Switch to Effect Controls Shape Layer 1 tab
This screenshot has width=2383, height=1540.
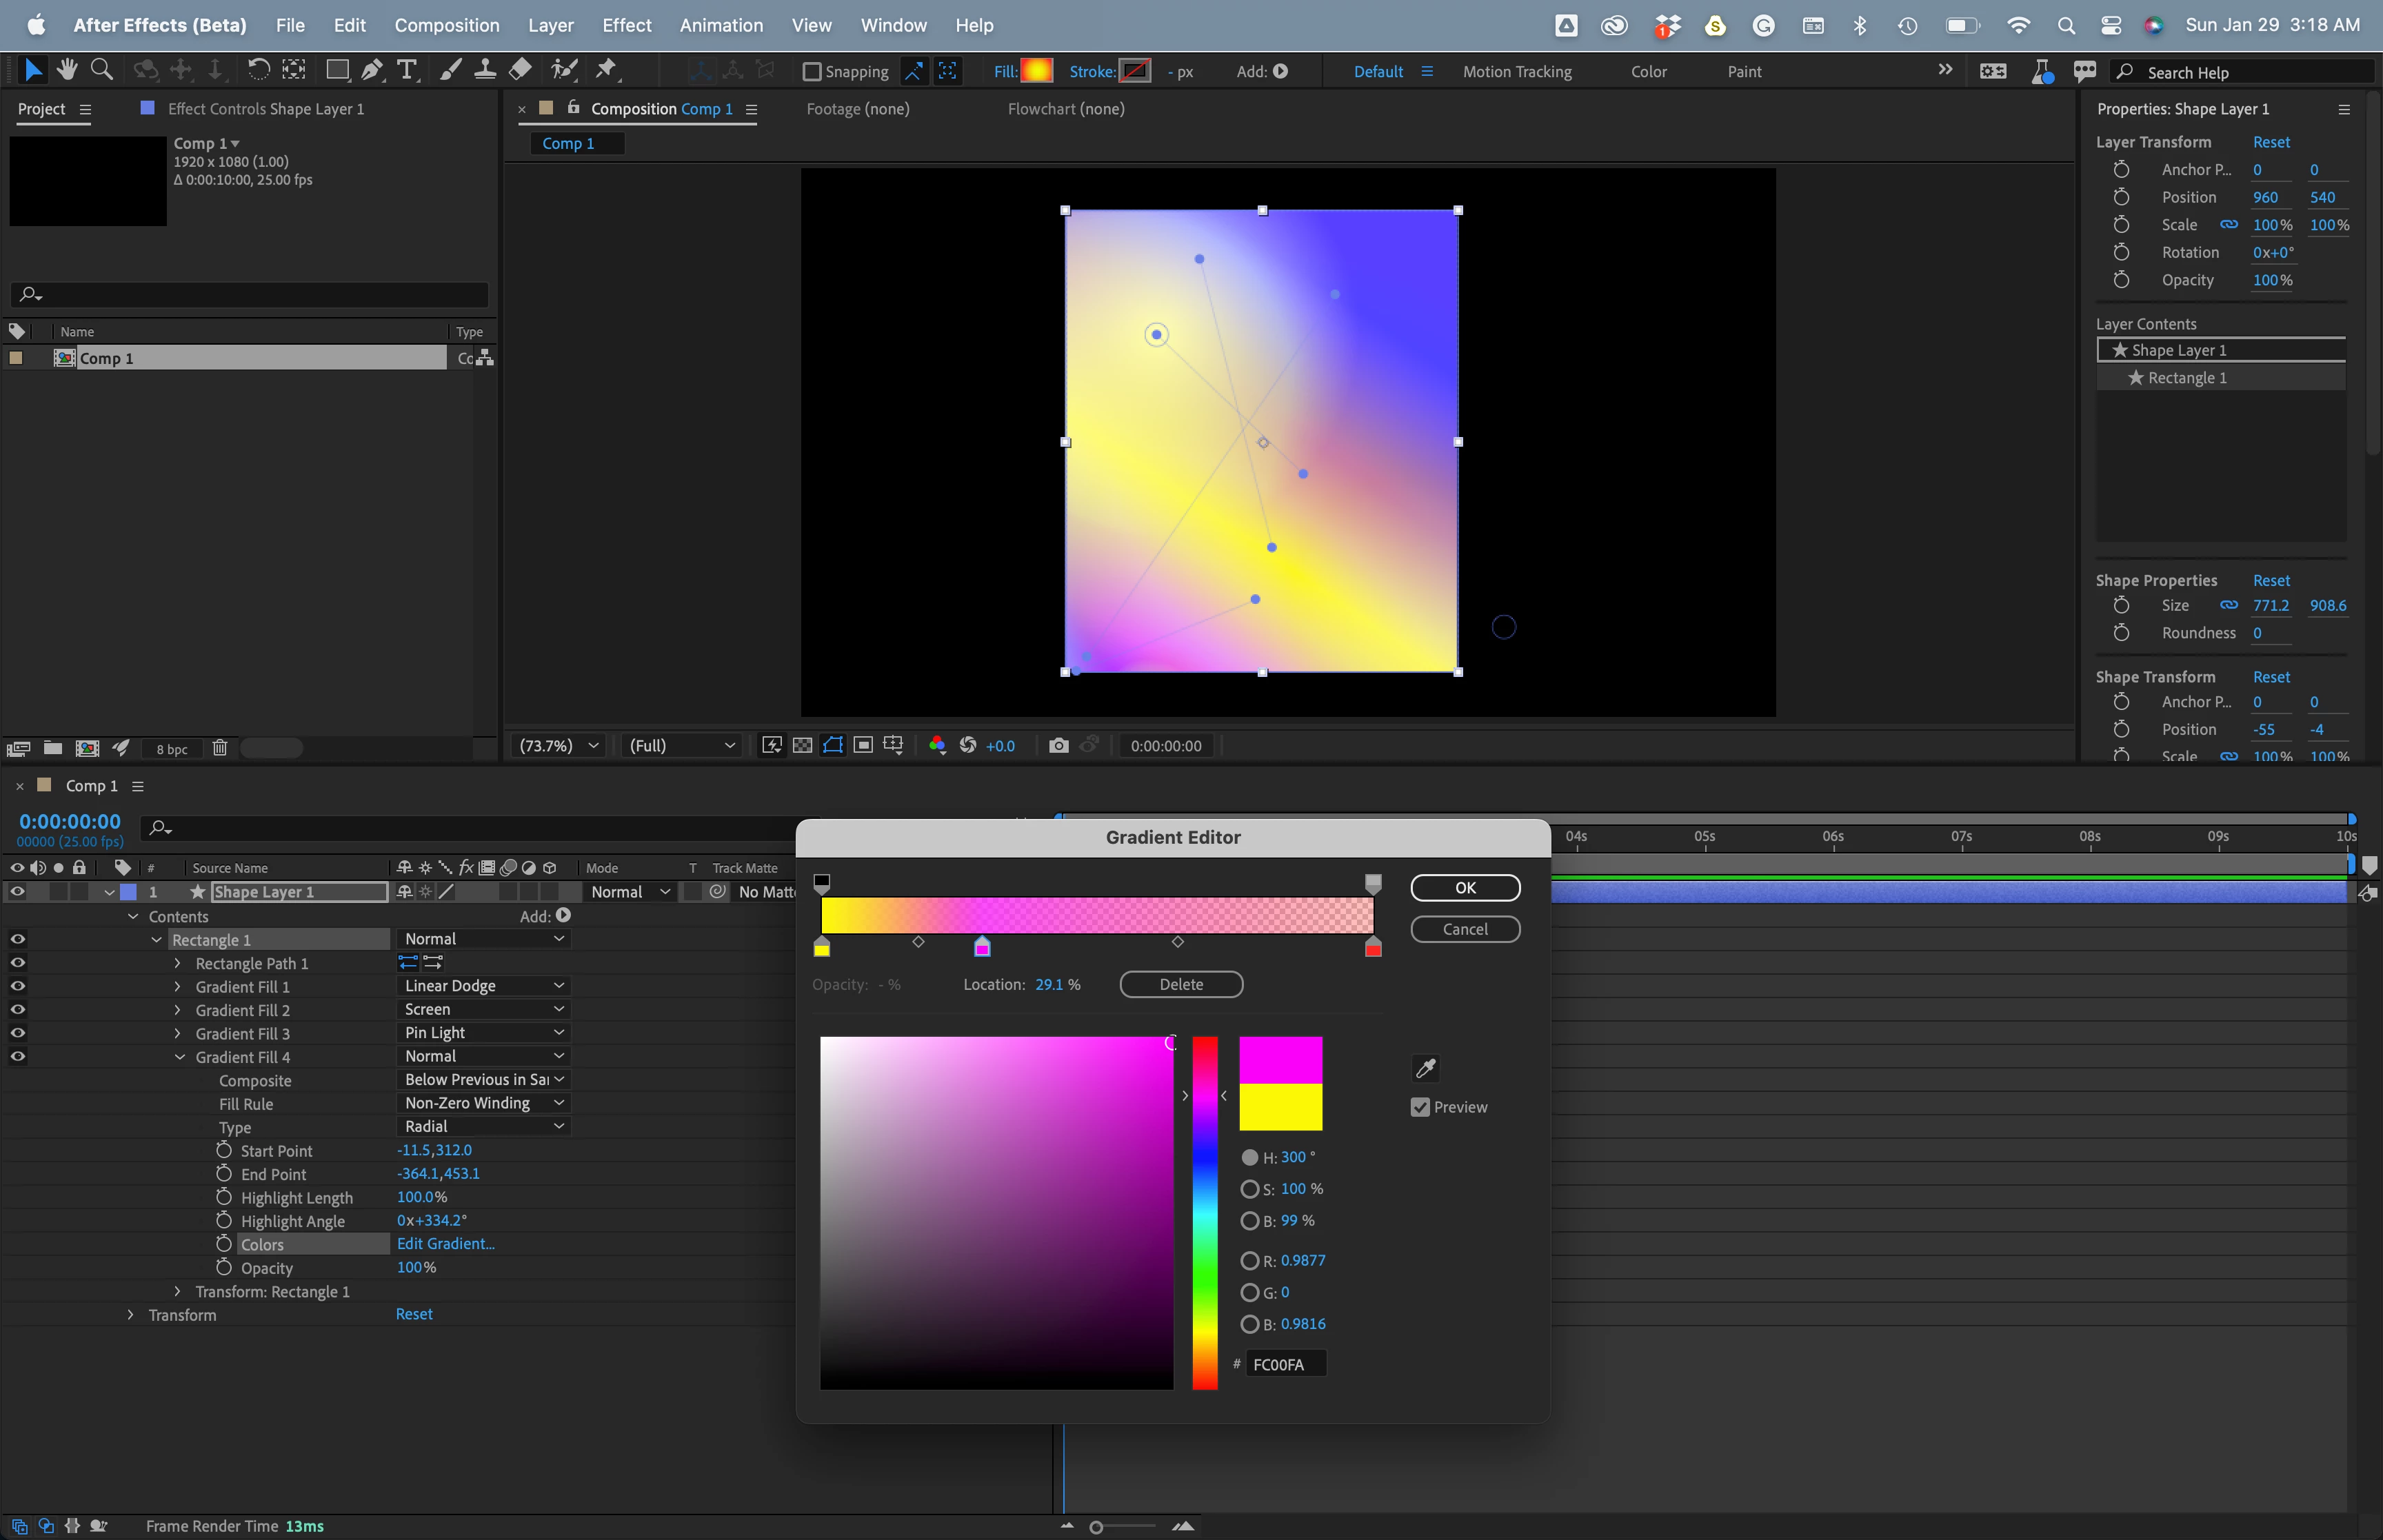pos(265,109)
